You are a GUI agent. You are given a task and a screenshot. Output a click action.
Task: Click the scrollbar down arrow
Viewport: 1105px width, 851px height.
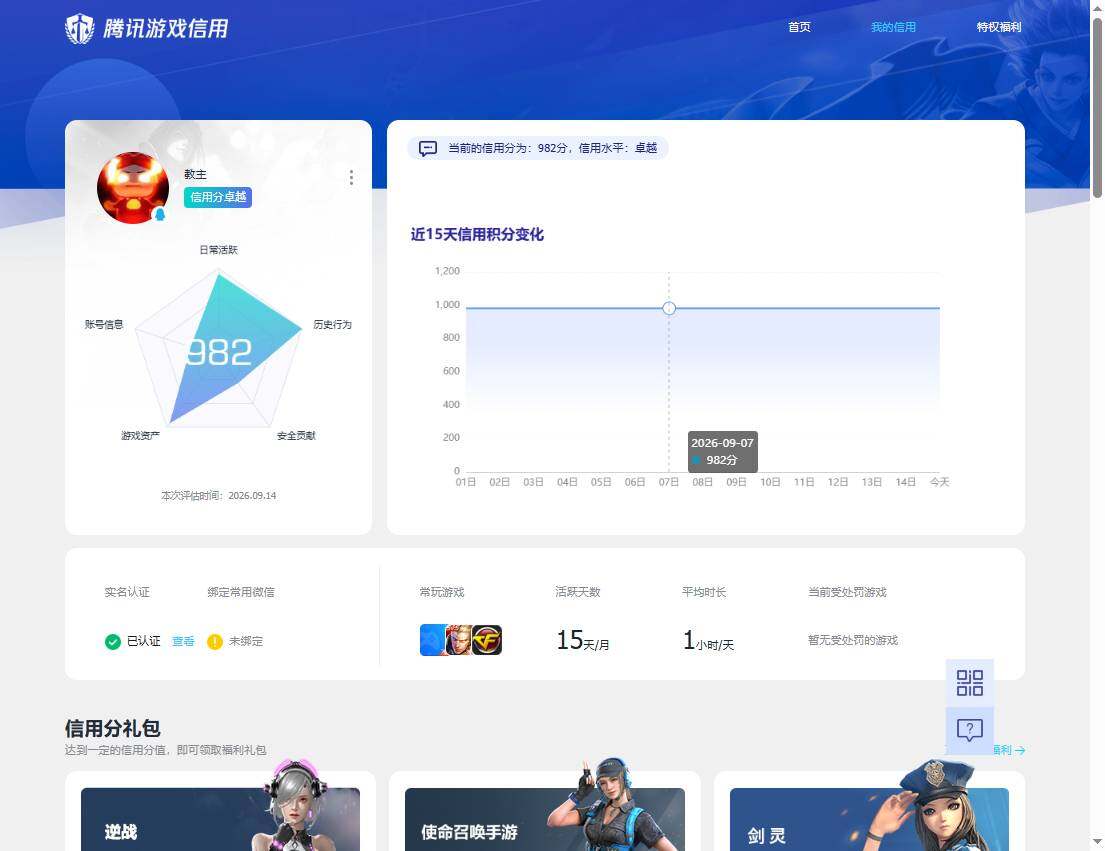(x=1097, y=841)
